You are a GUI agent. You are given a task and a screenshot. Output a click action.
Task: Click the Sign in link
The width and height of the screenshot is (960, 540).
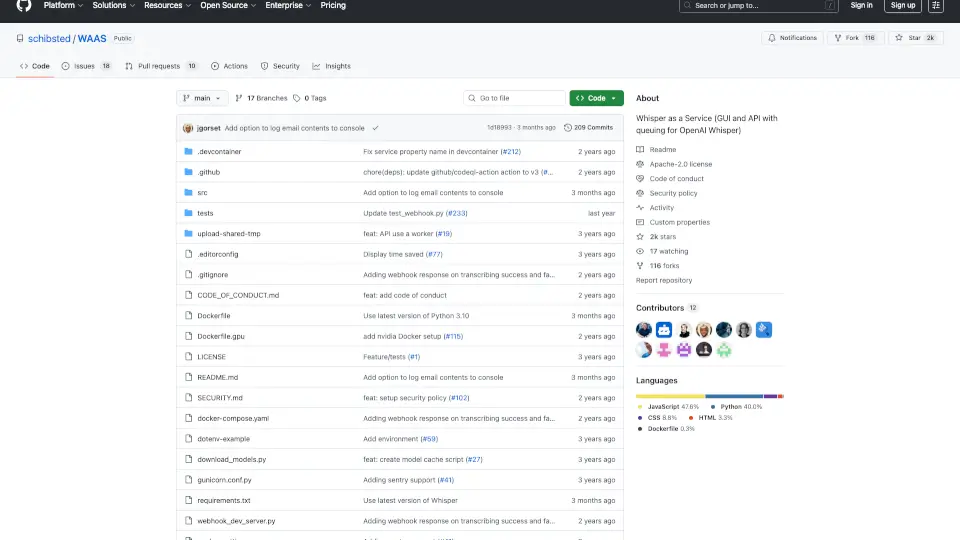tap(861, 6)
